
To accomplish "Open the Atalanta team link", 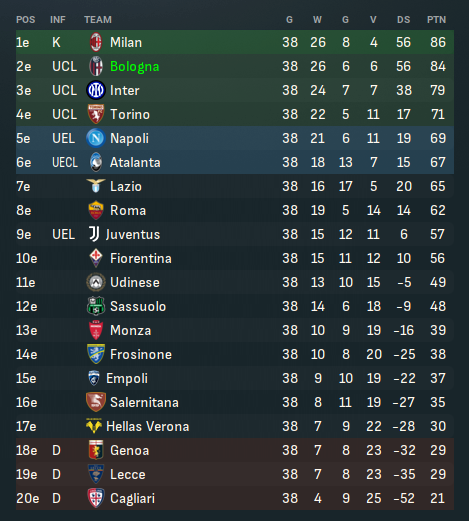I will (135, 162).
